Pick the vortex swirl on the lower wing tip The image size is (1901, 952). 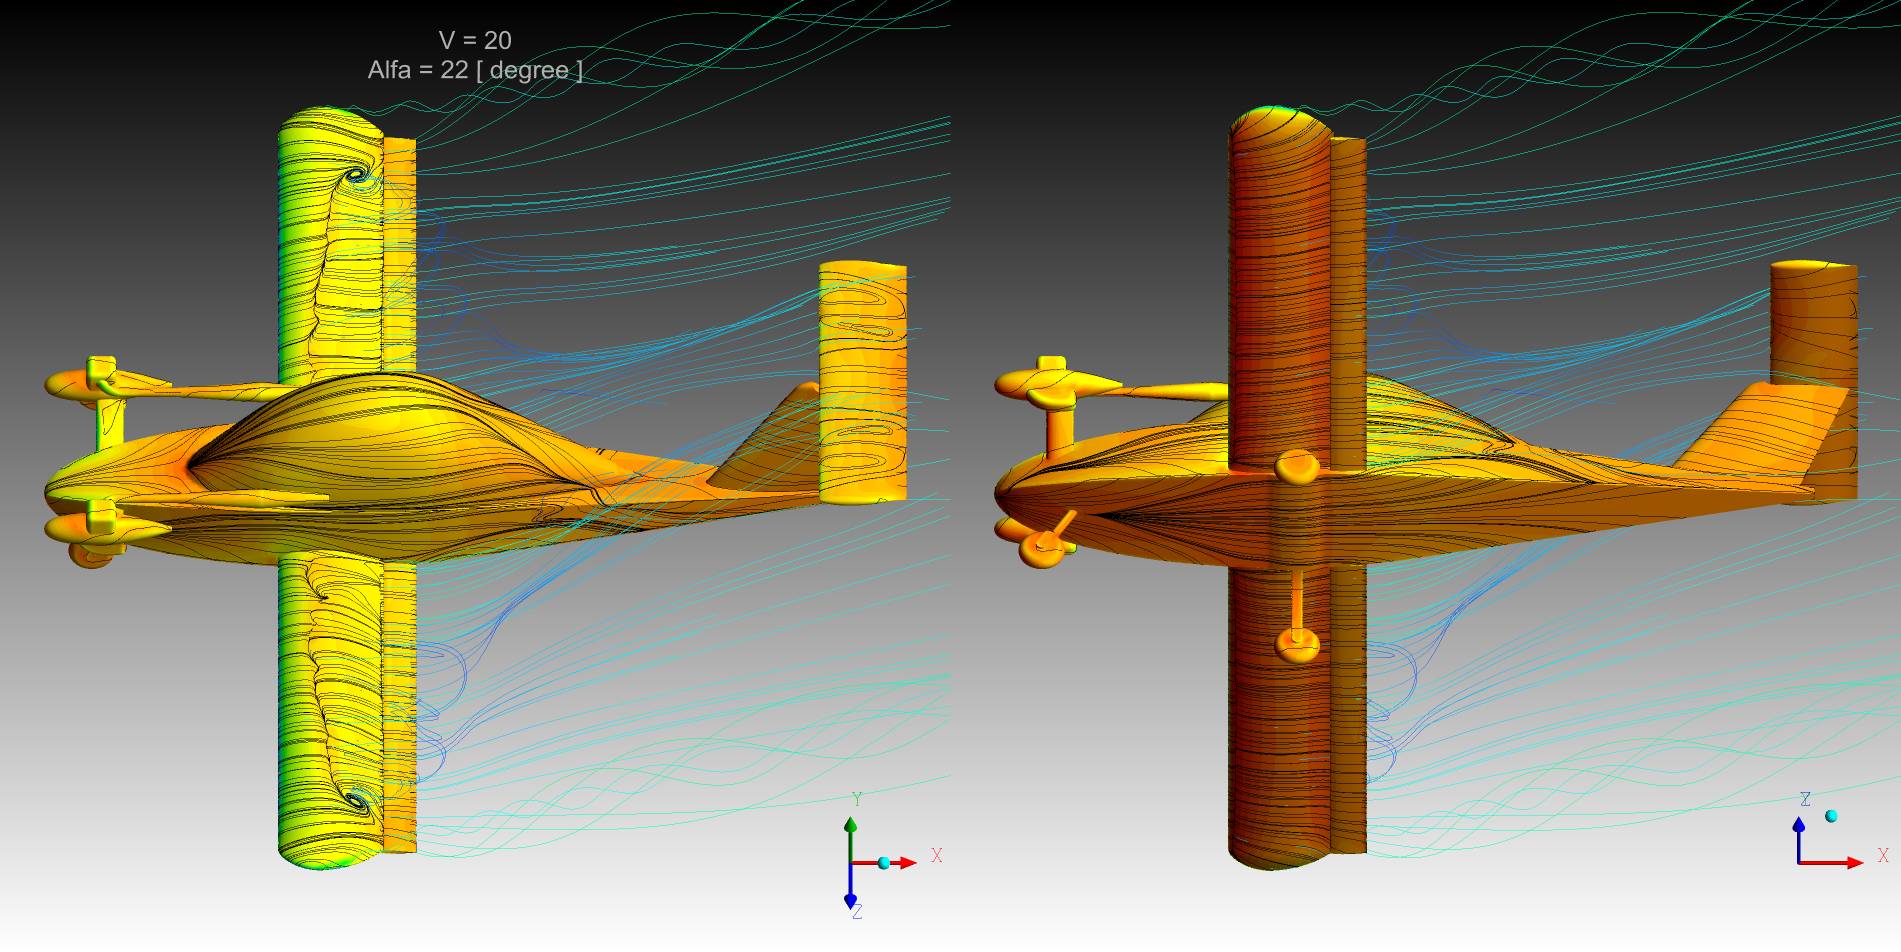click(355, 799)
